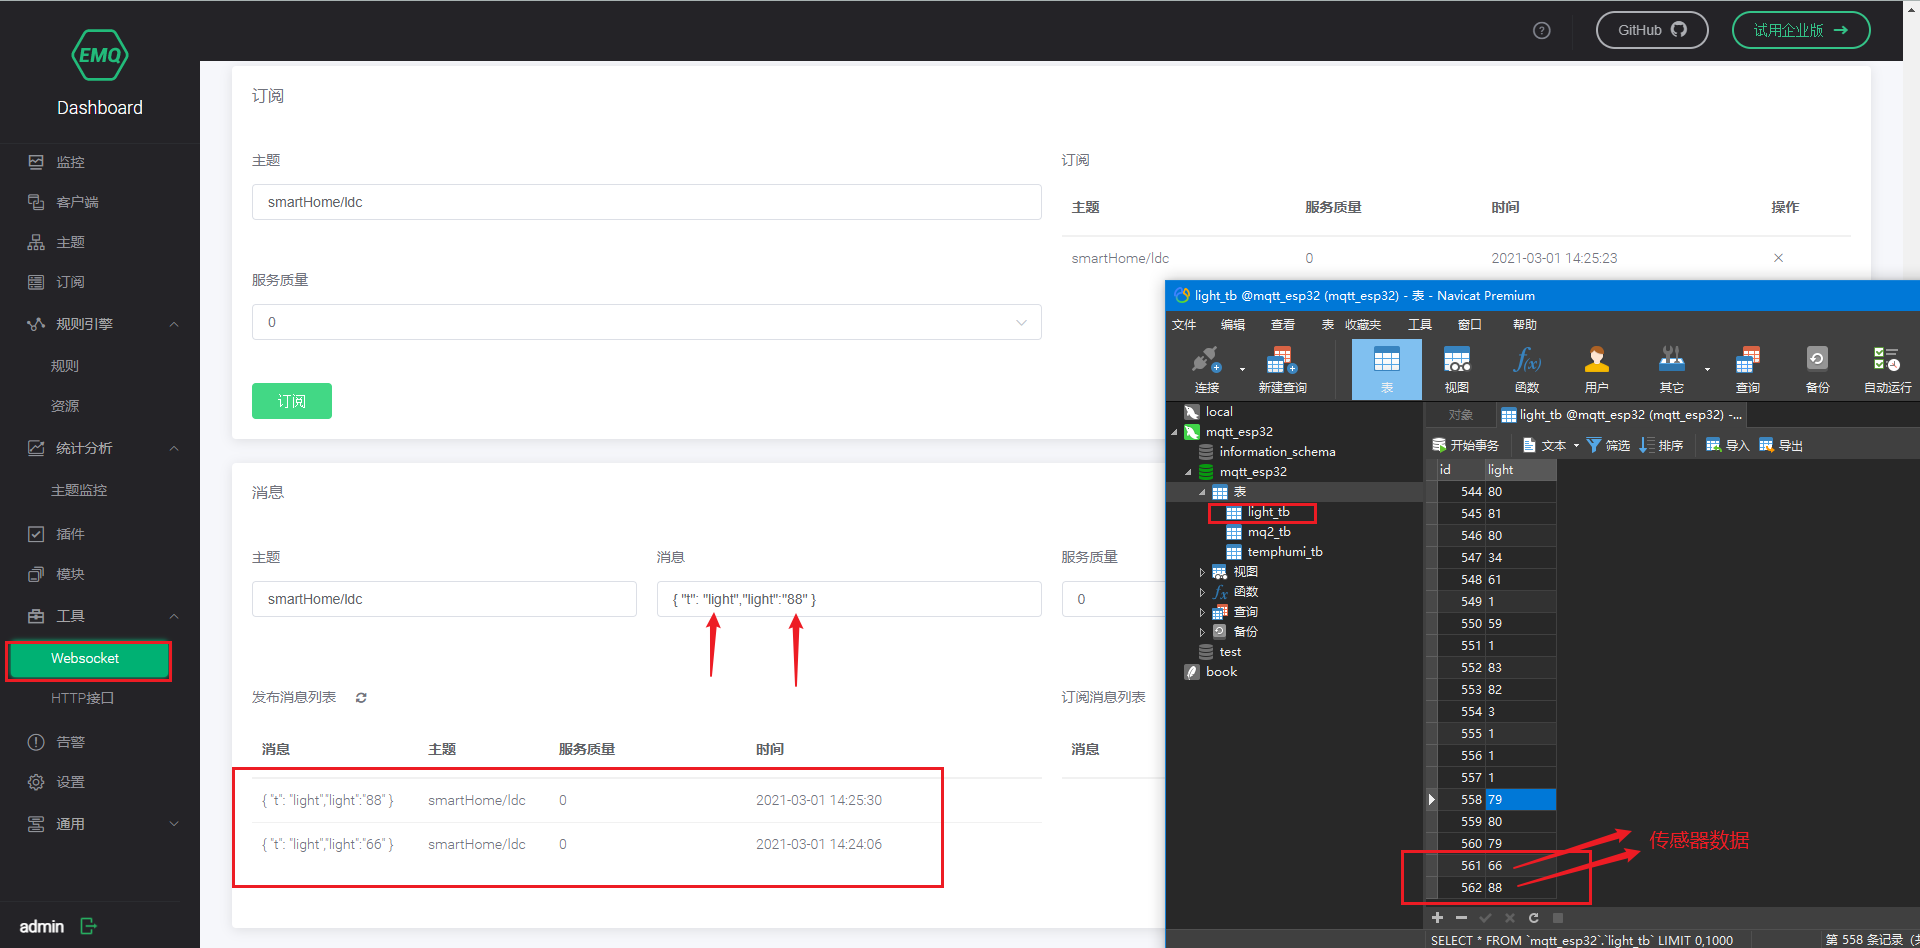Open the subscribe 服务质量 dropdown
Screen dimensions: 1920x948
tap(646, 322)
